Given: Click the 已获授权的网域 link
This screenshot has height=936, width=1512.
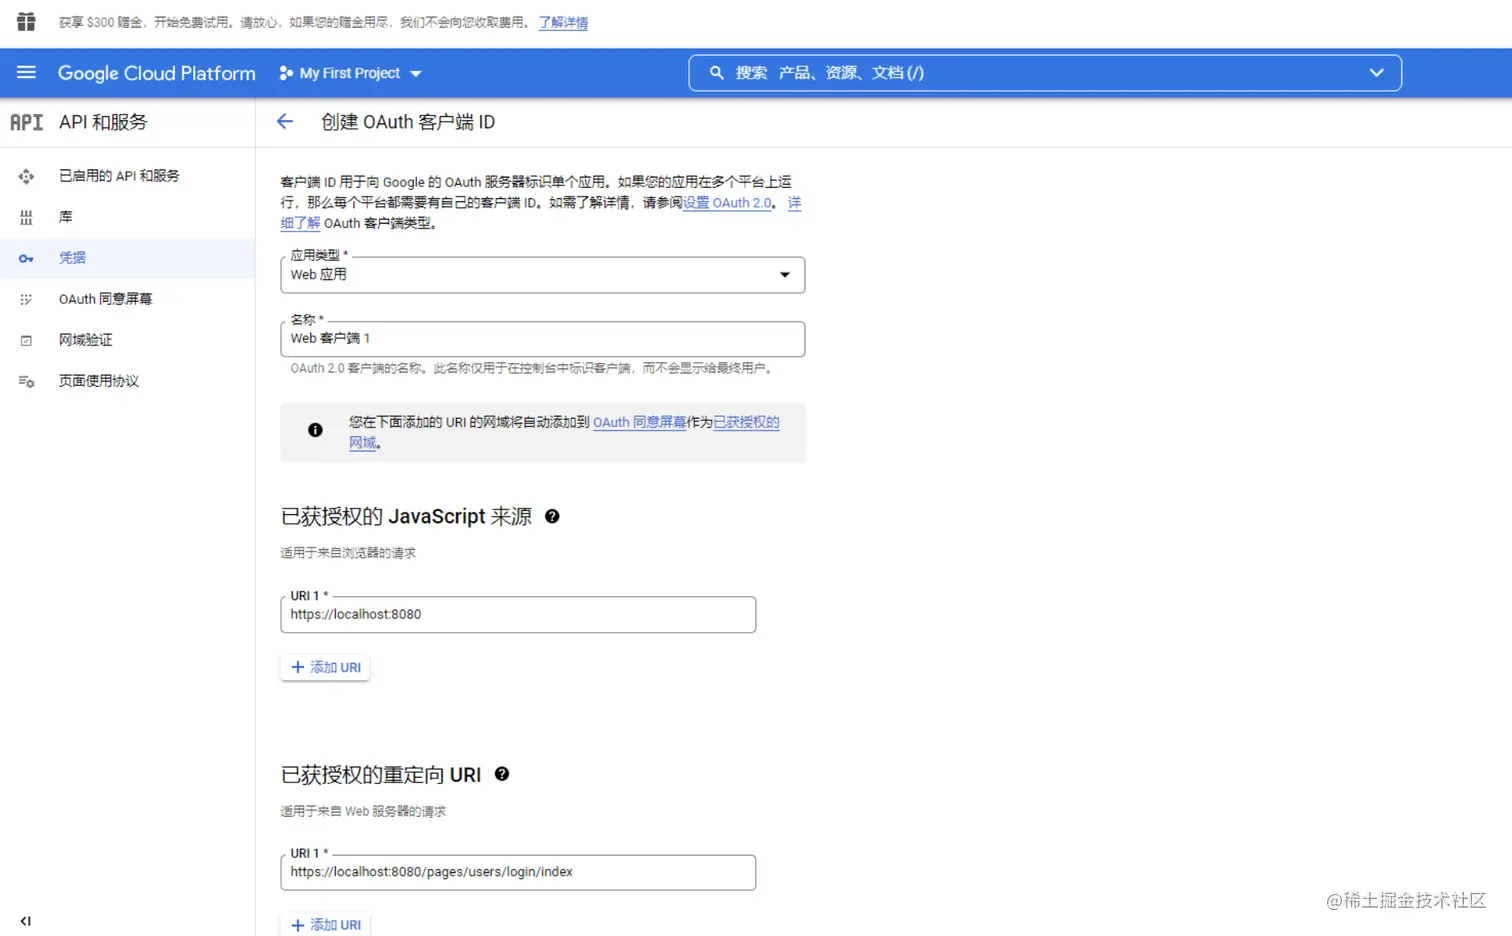Looking at the screenshot, I should 746,422.
